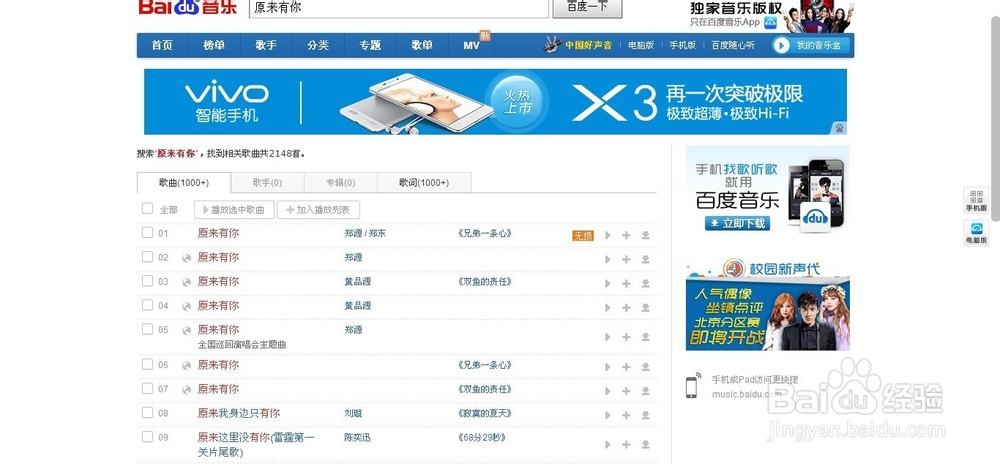Tick checkbox for song 07

point(147,388)
